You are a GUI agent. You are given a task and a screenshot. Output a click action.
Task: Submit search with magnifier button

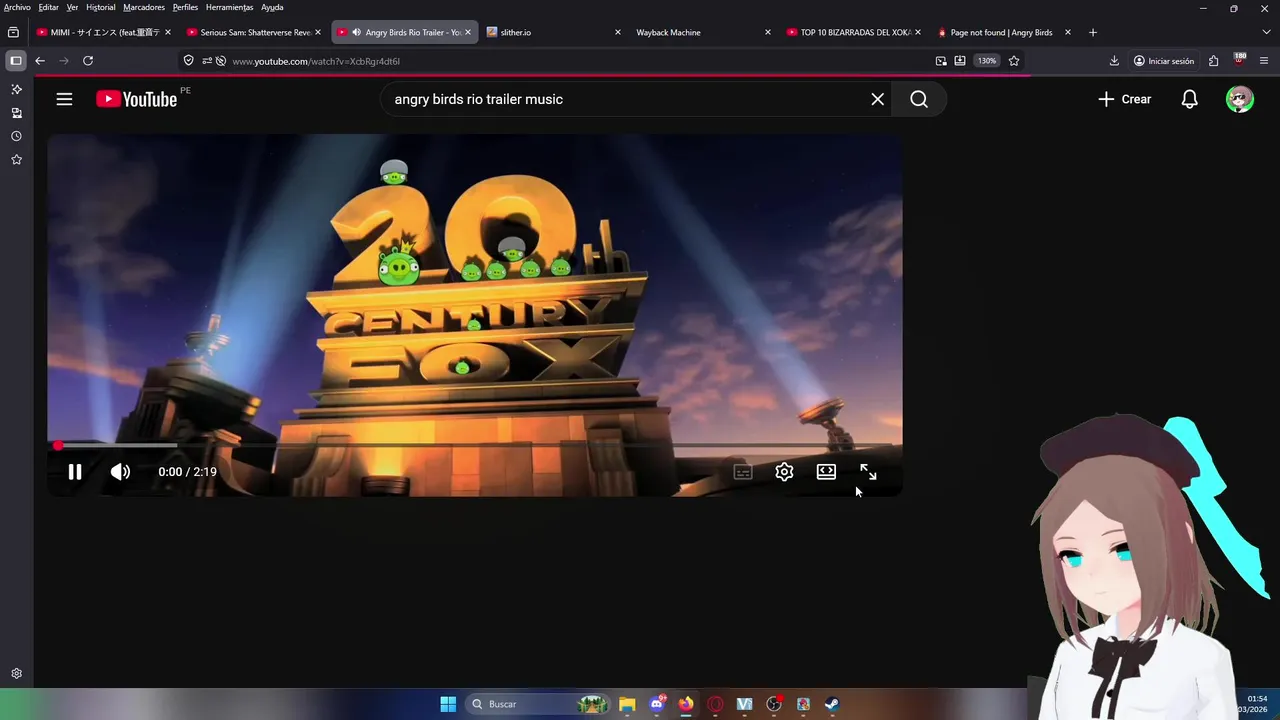[919, 99]
